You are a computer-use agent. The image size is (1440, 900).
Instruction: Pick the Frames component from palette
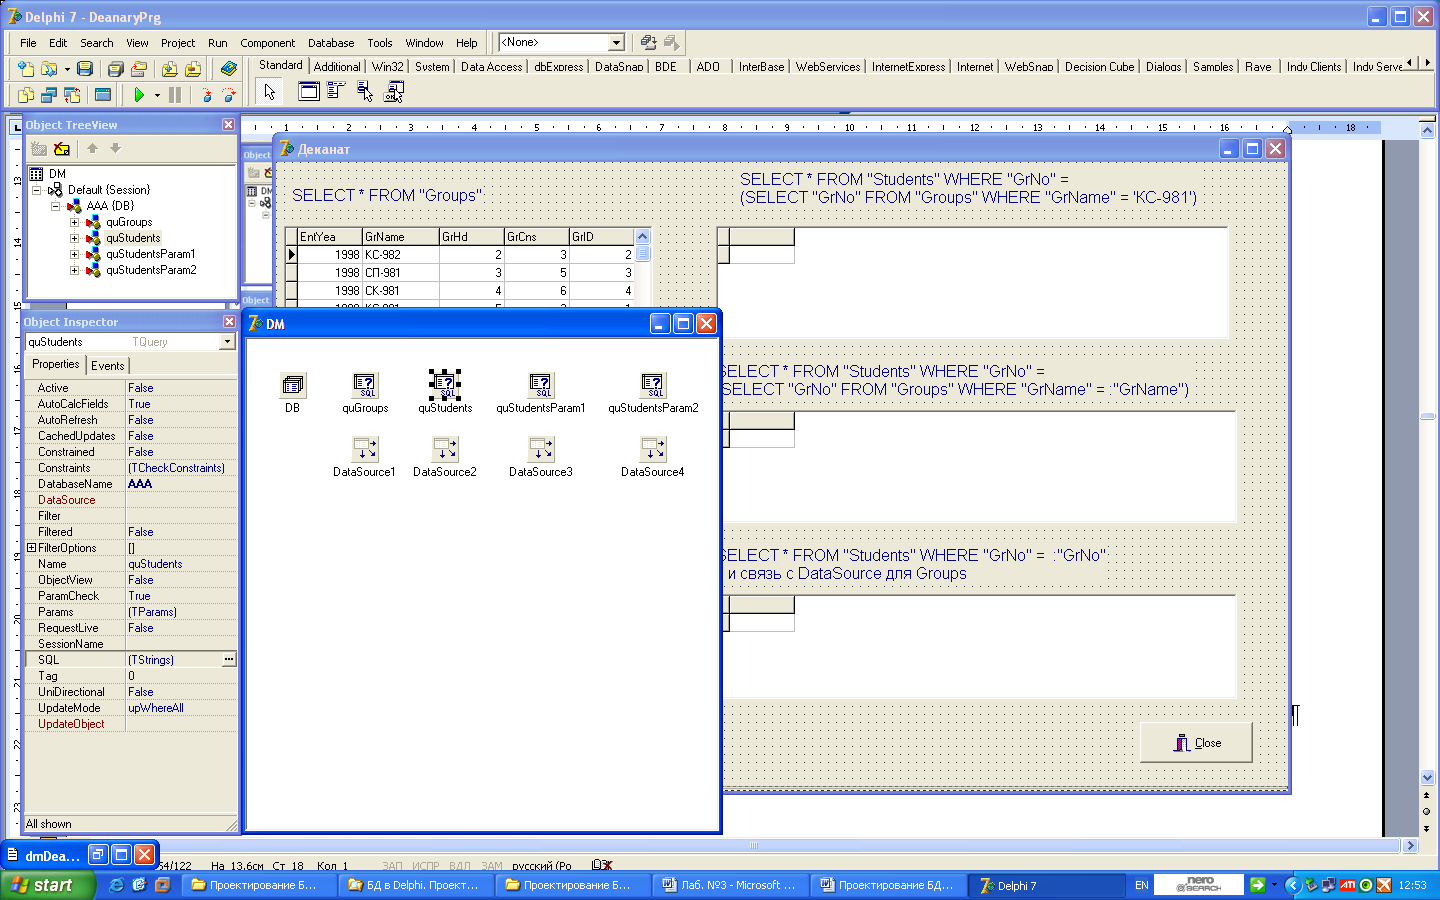pyautogui.click(x=309, y=92)
